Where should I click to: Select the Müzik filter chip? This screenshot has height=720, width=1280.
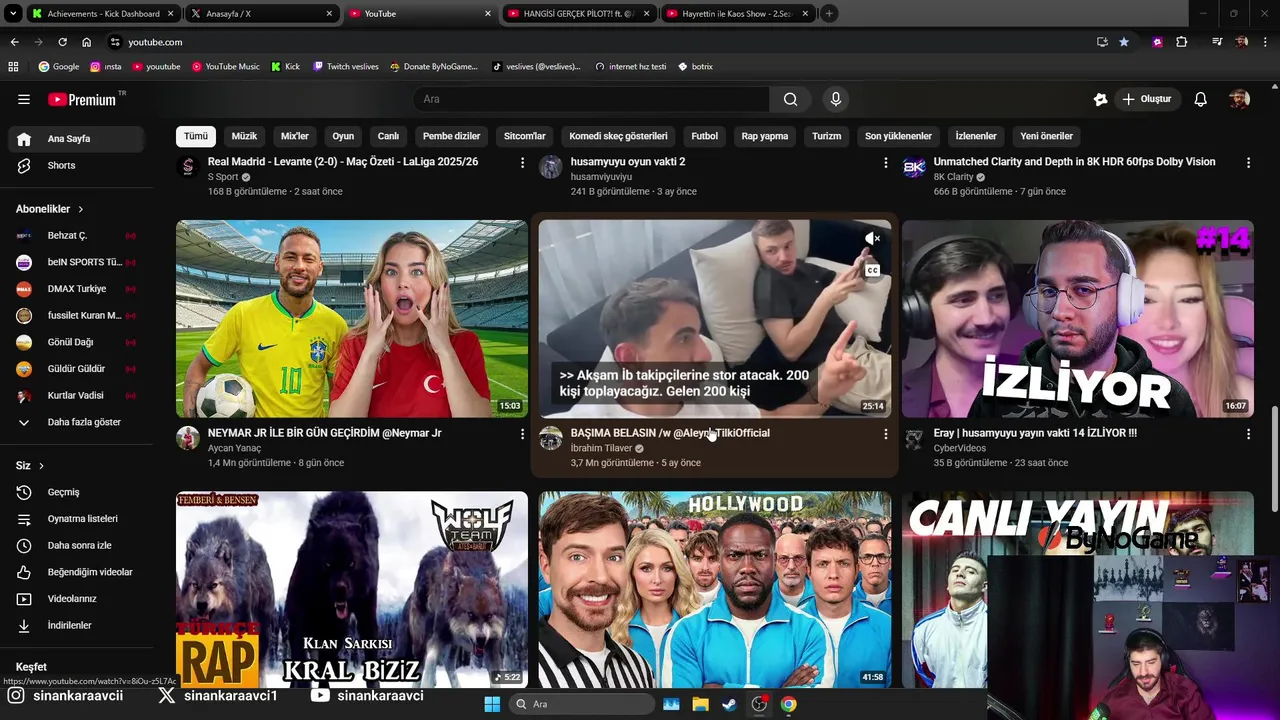pyautogui.click(x=244, y=136)
